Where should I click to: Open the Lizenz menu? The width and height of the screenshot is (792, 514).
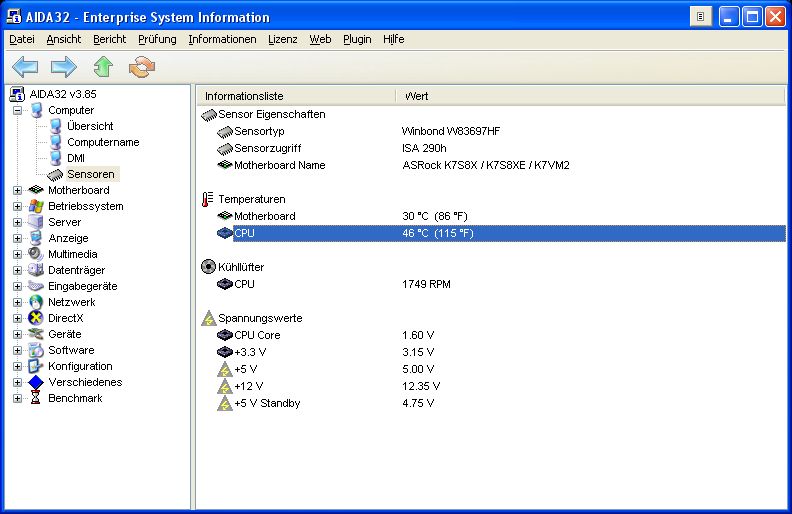pos(283,39)
